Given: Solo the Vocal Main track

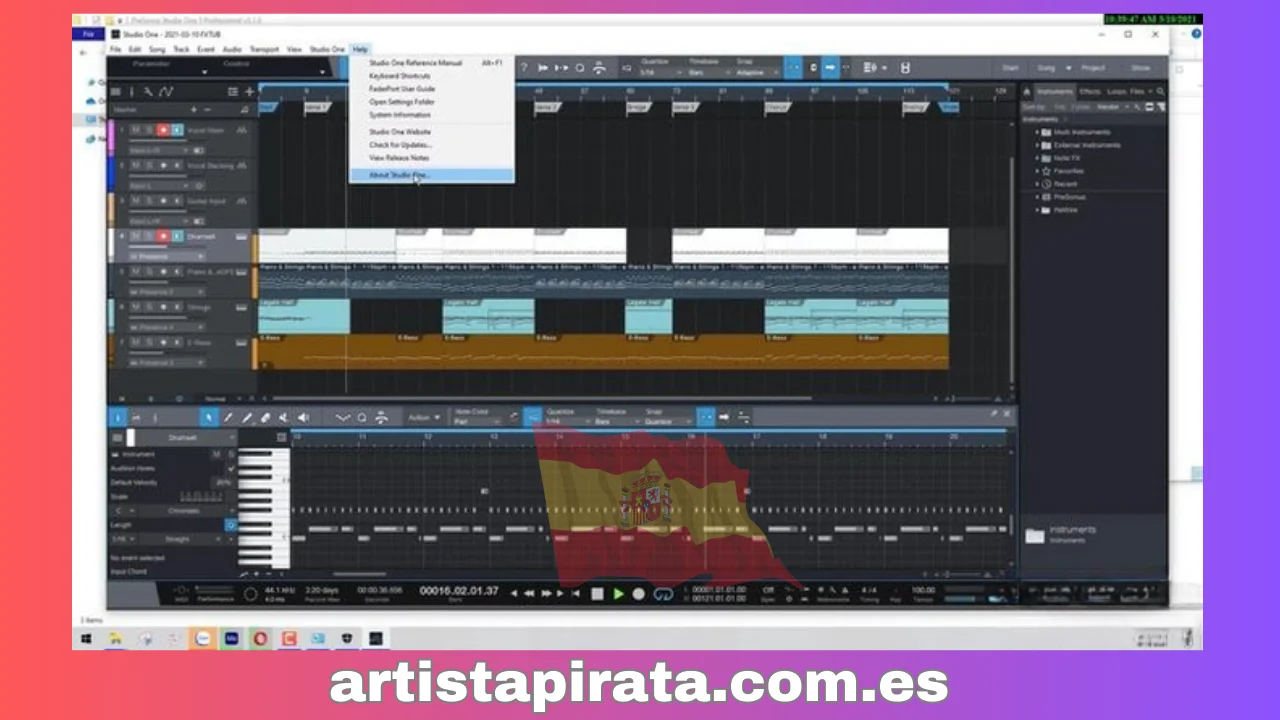Looking at the screenshot, I should pos(149,129).
